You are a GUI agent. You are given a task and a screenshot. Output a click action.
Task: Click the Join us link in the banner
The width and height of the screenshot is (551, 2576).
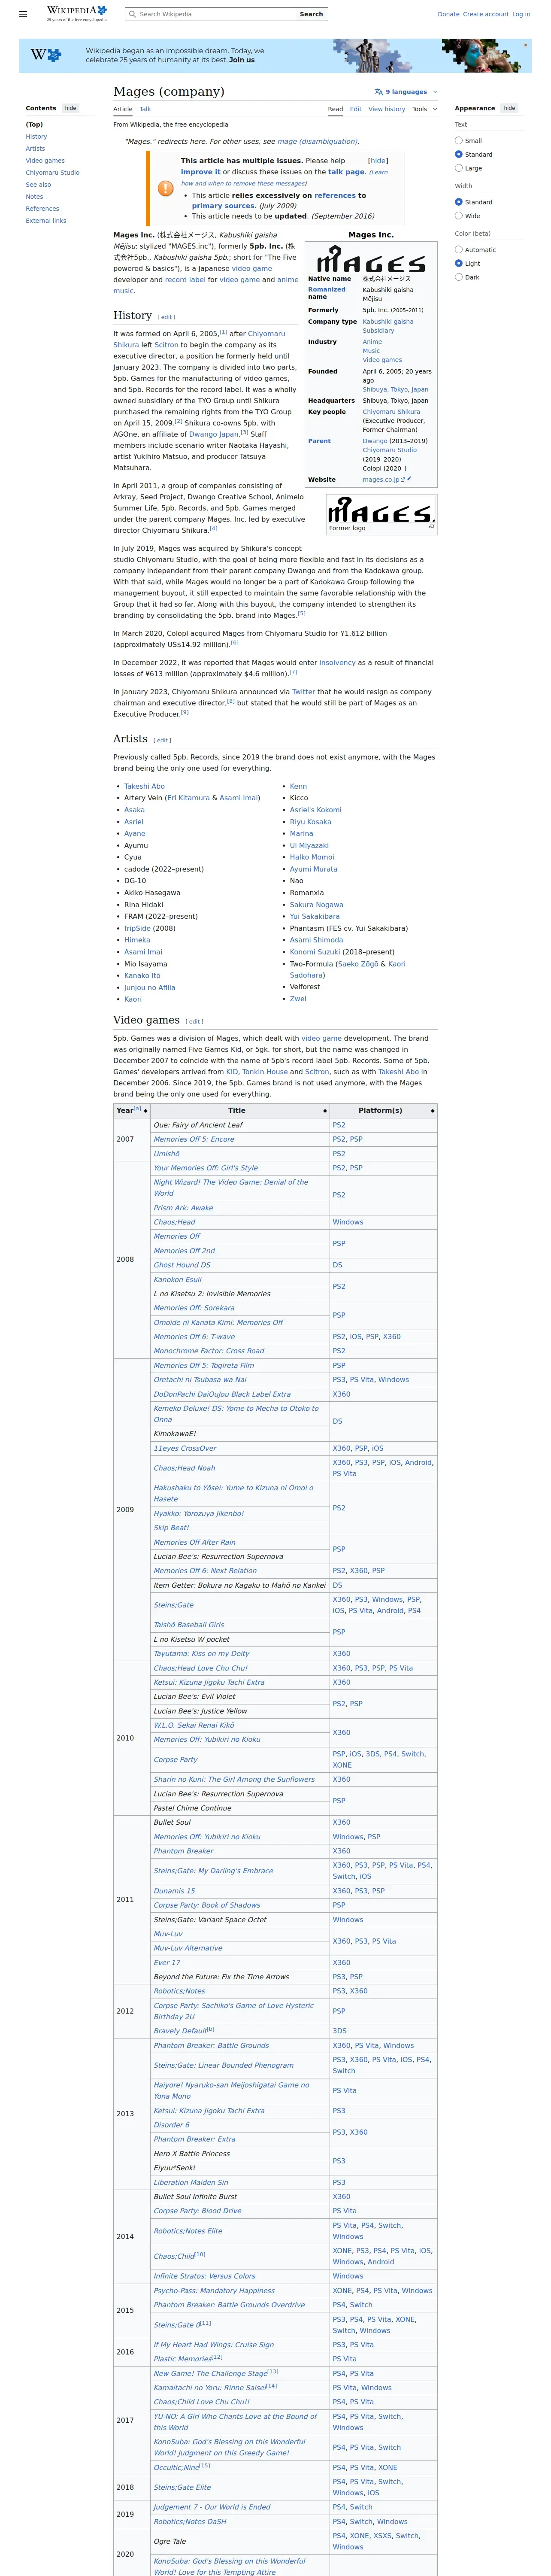click(242, 60)
